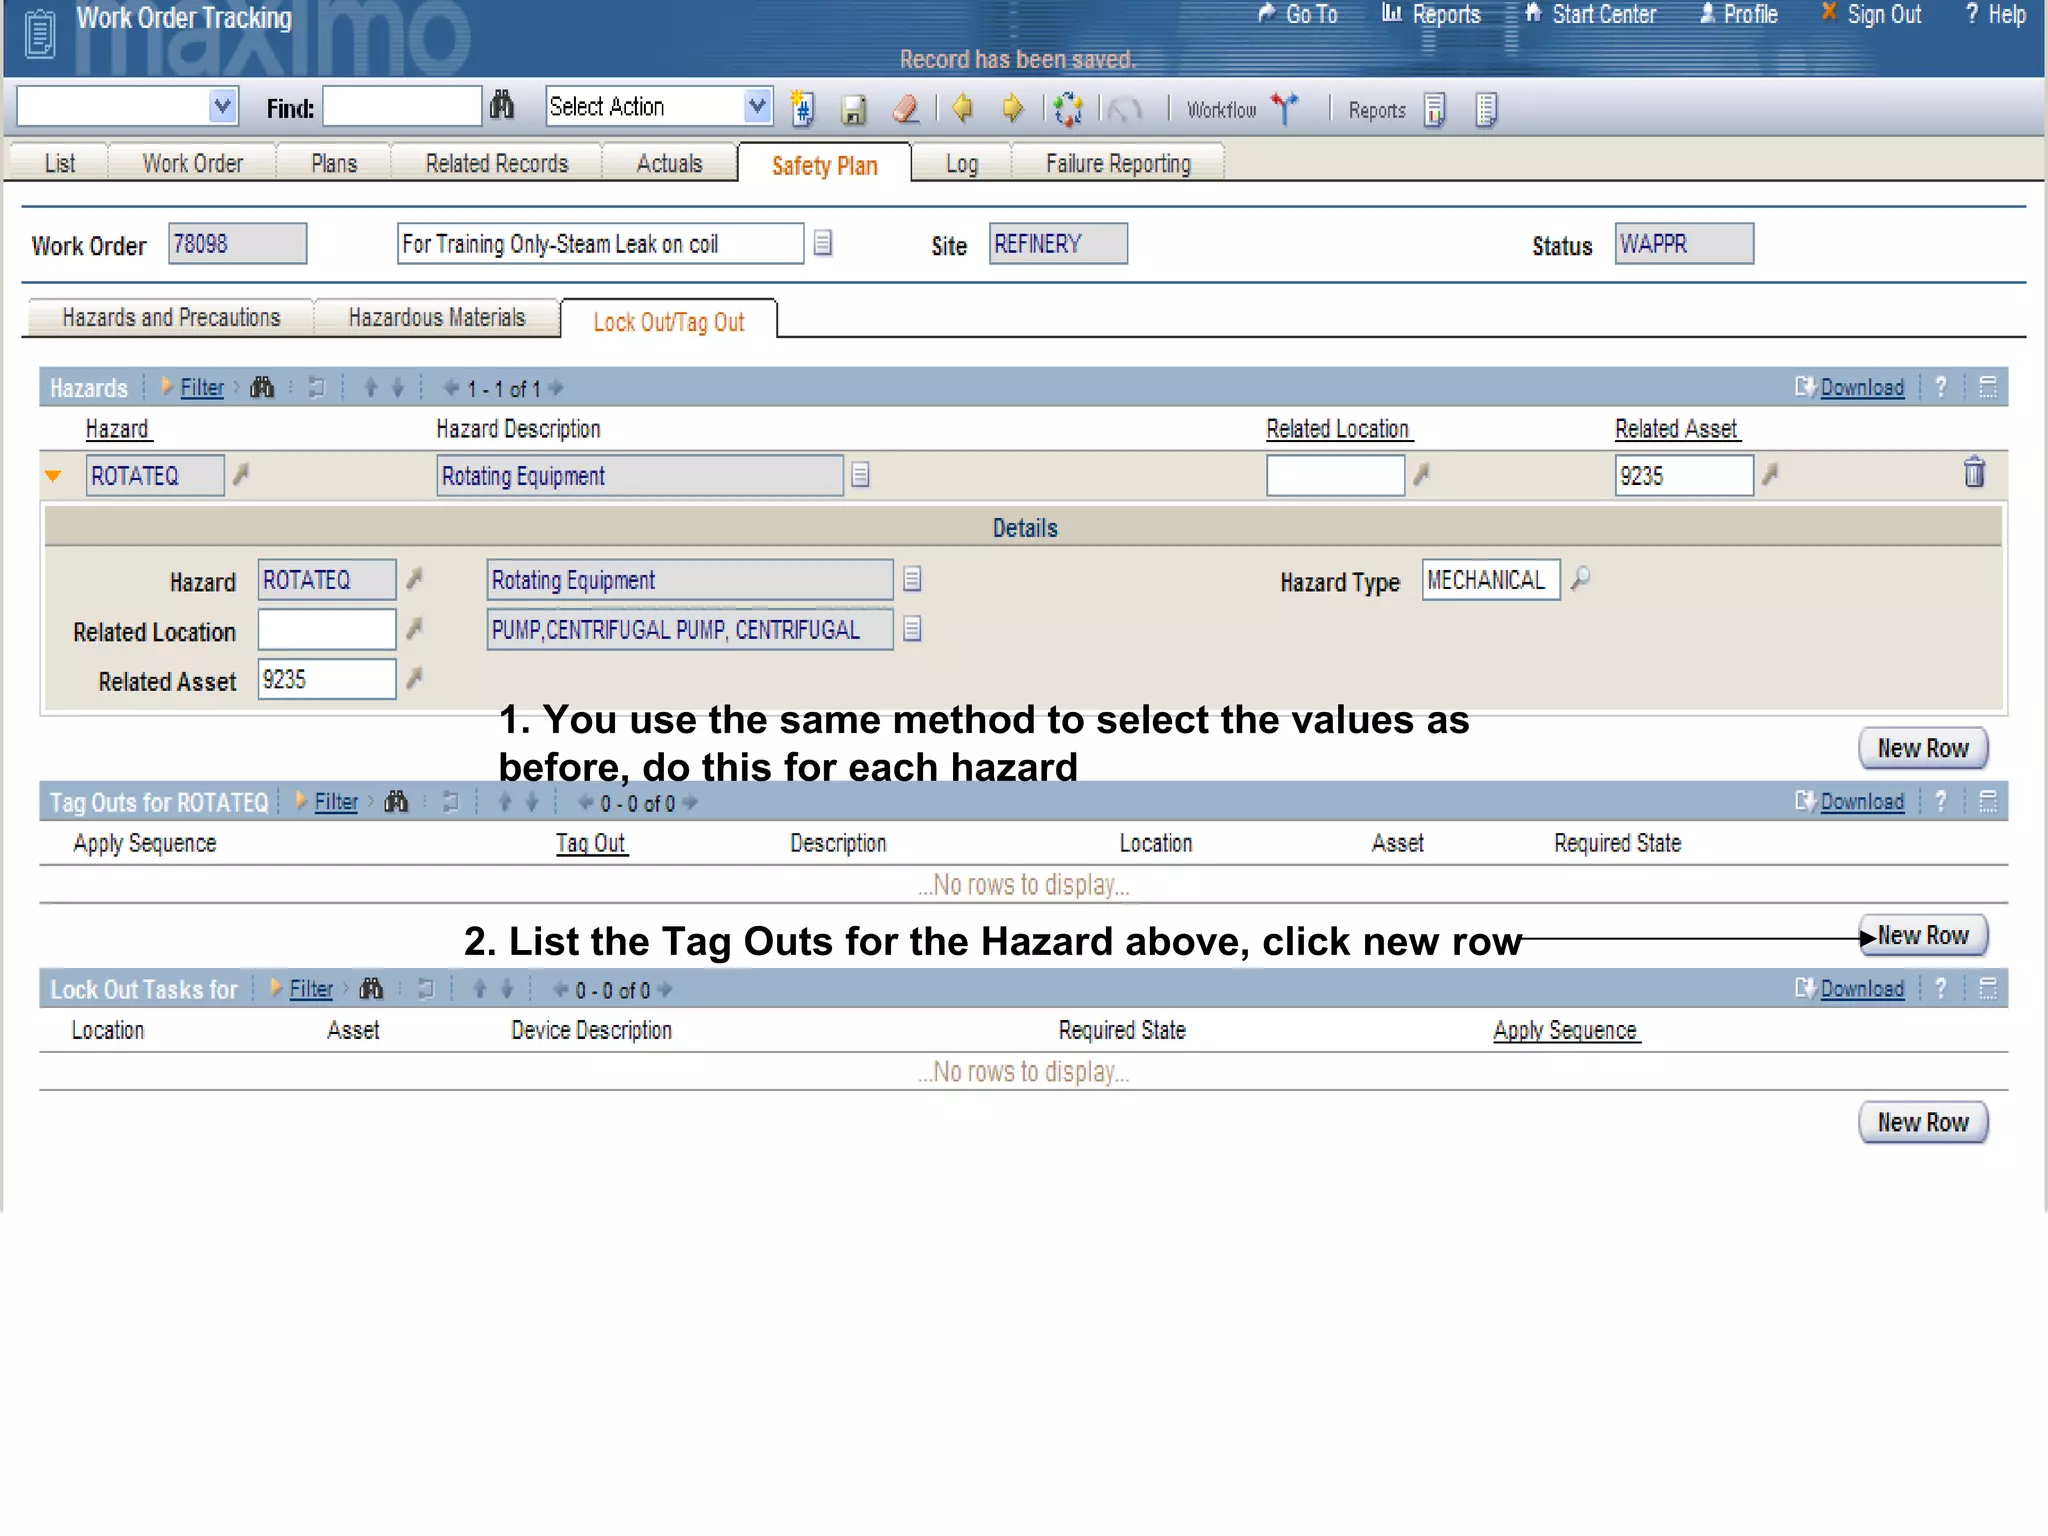
Task: Delete the ROTATEQ hazard row with the trash icon
Action: tap(1973, 473)
